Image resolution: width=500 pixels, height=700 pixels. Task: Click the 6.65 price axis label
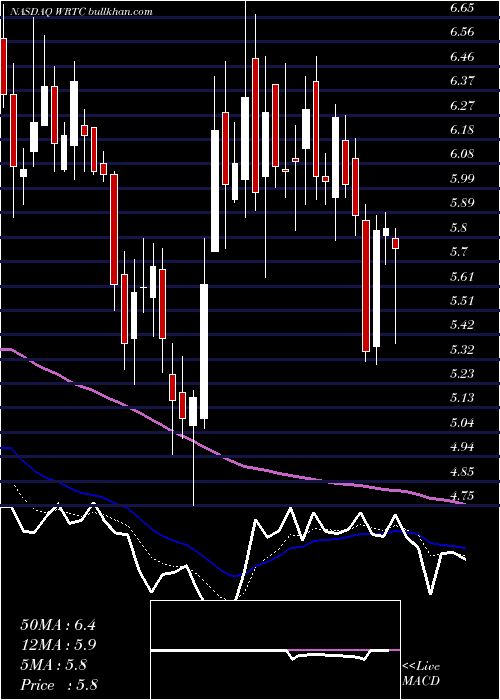click(462, 8)
